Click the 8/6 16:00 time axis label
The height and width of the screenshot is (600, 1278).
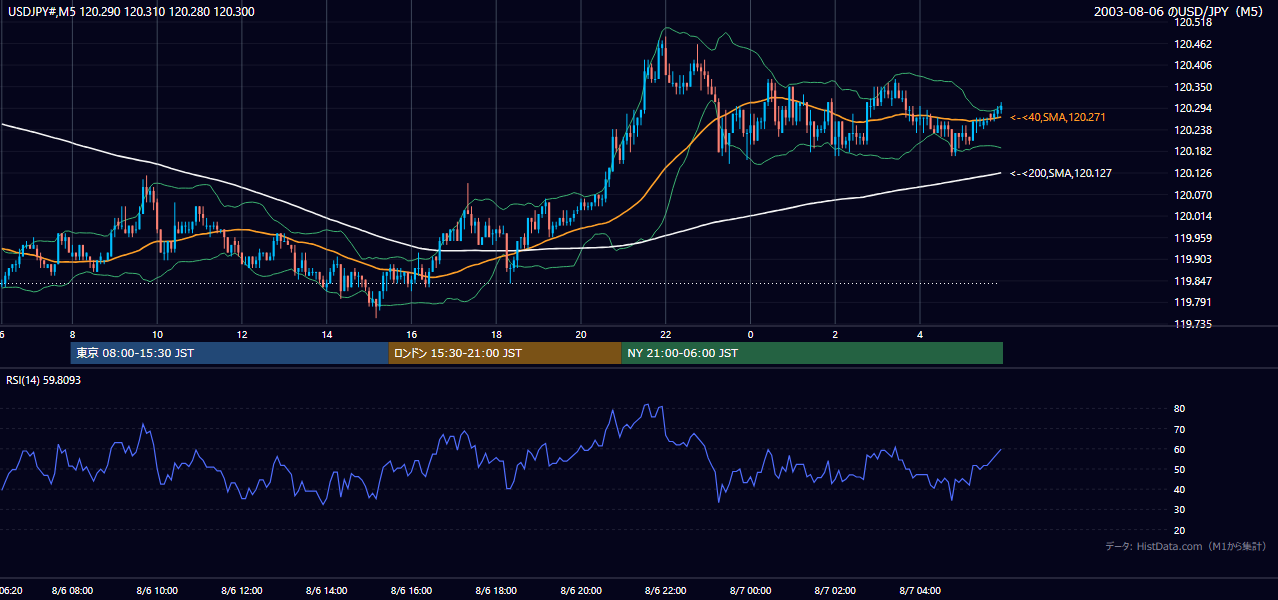412,591
